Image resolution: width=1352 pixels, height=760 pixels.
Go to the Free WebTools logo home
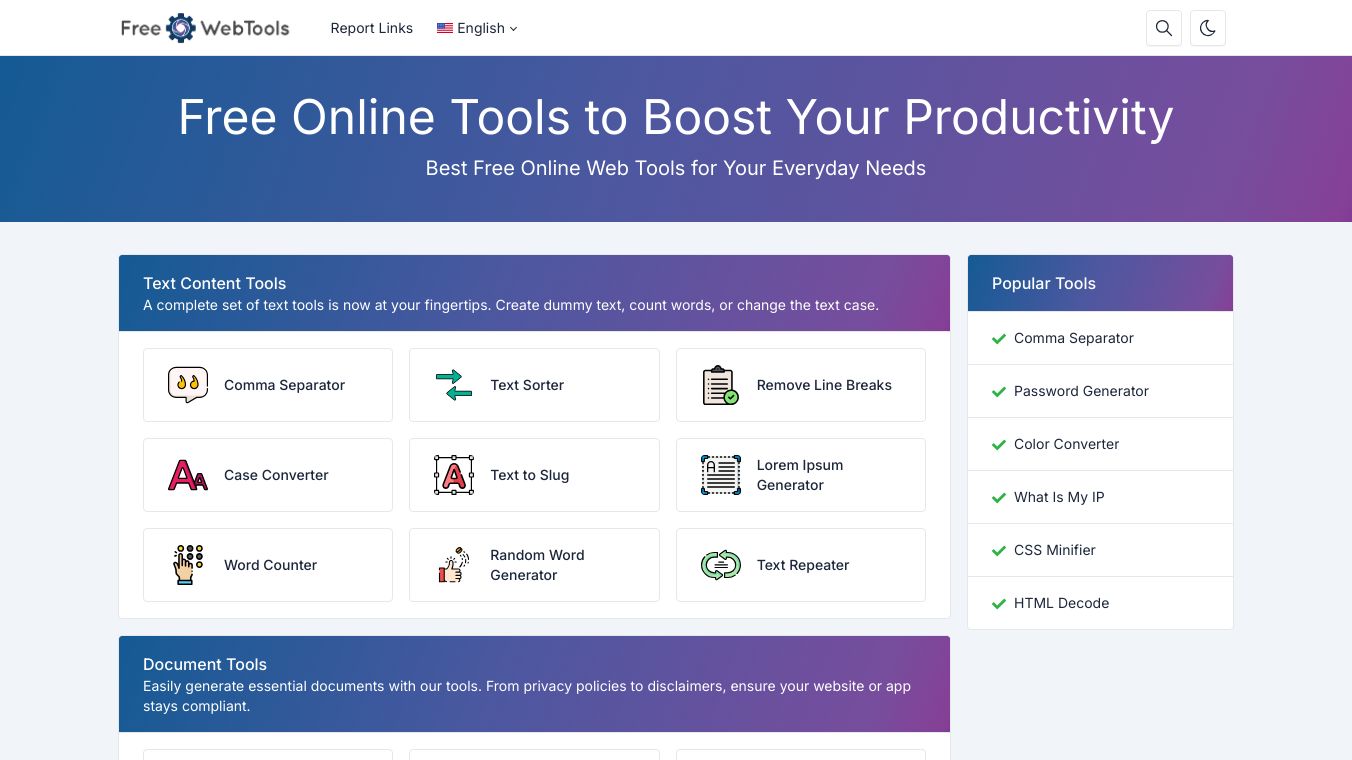tap(205, 28)
